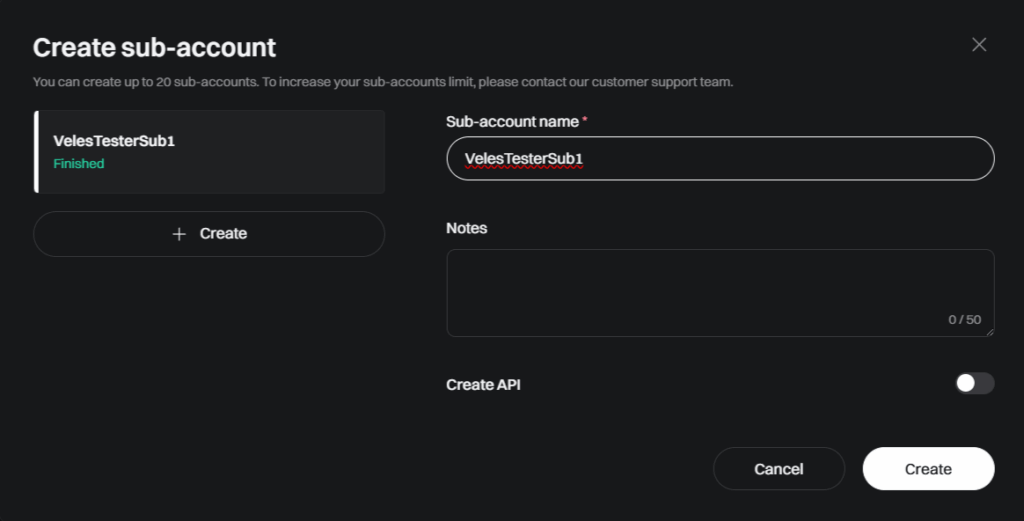Click the Notes field resize handle
The image size is (1024, 521).
coord(989,332)
